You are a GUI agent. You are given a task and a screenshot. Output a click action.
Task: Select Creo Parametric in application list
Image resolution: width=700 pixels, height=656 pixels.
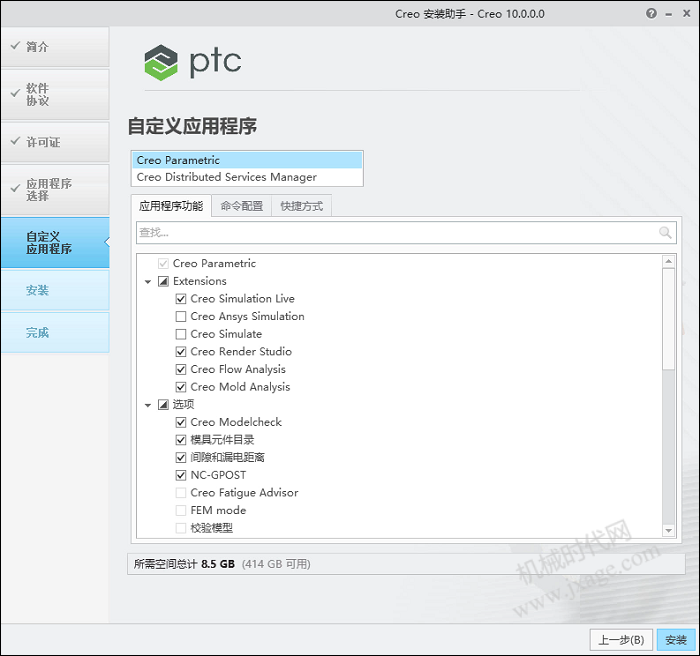246,160
